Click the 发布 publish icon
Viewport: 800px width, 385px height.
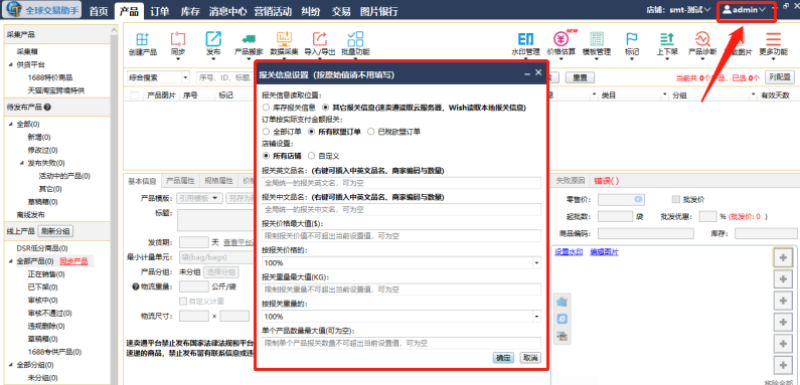213,39
